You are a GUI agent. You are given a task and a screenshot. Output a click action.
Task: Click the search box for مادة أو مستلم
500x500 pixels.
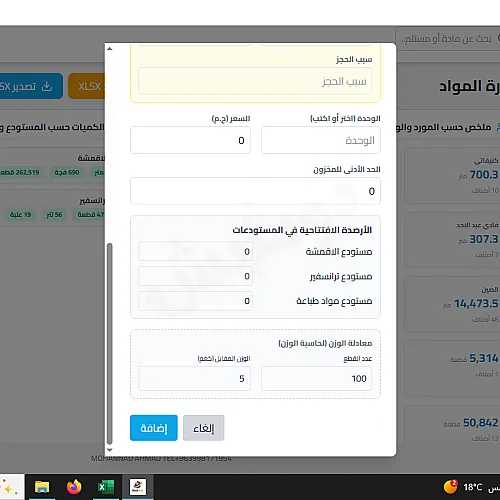(x=448, y=39)
